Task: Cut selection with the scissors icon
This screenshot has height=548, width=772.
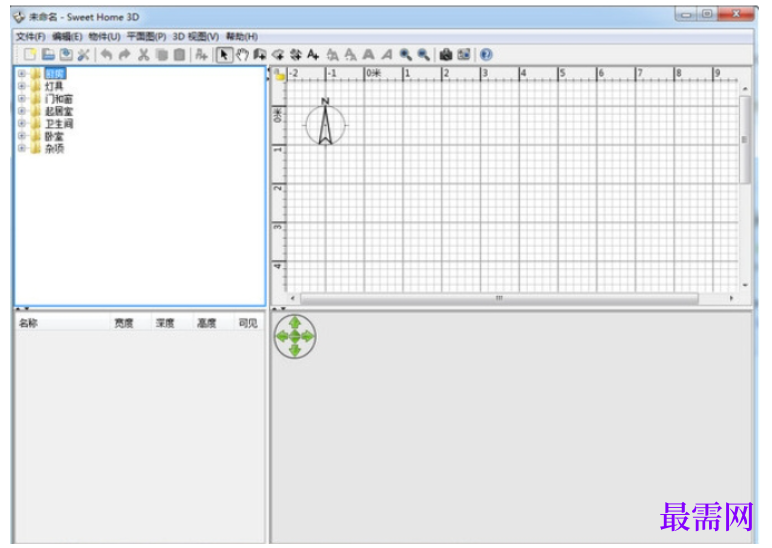Action: (x=143, y=55)
